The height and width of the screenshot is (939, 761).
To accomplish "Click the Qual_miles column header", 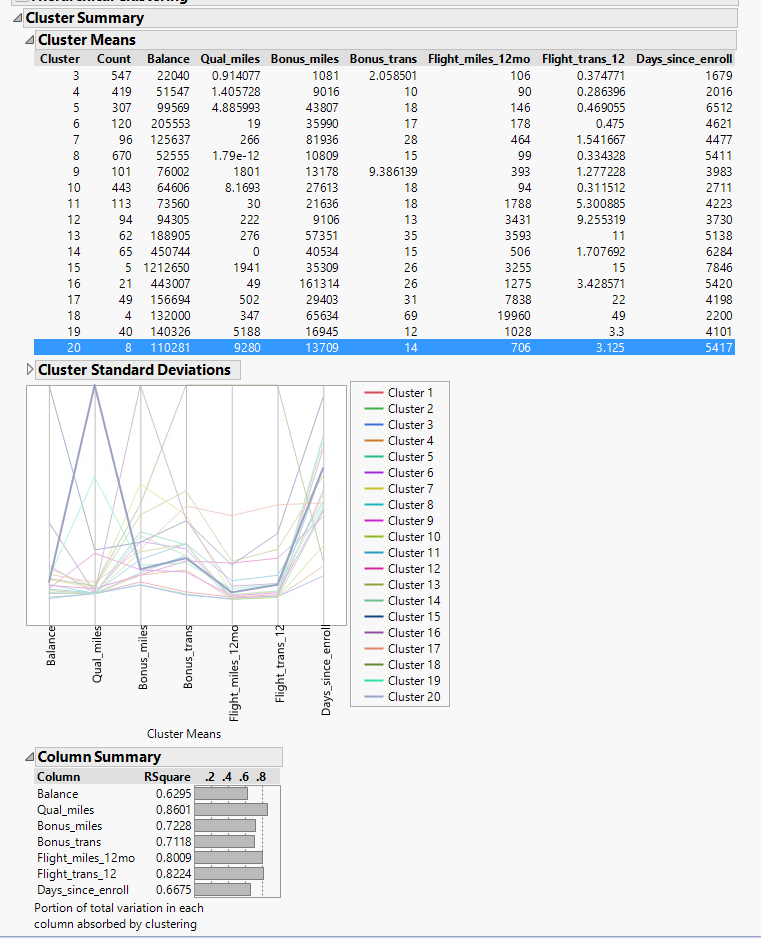I will coord(230,59).
